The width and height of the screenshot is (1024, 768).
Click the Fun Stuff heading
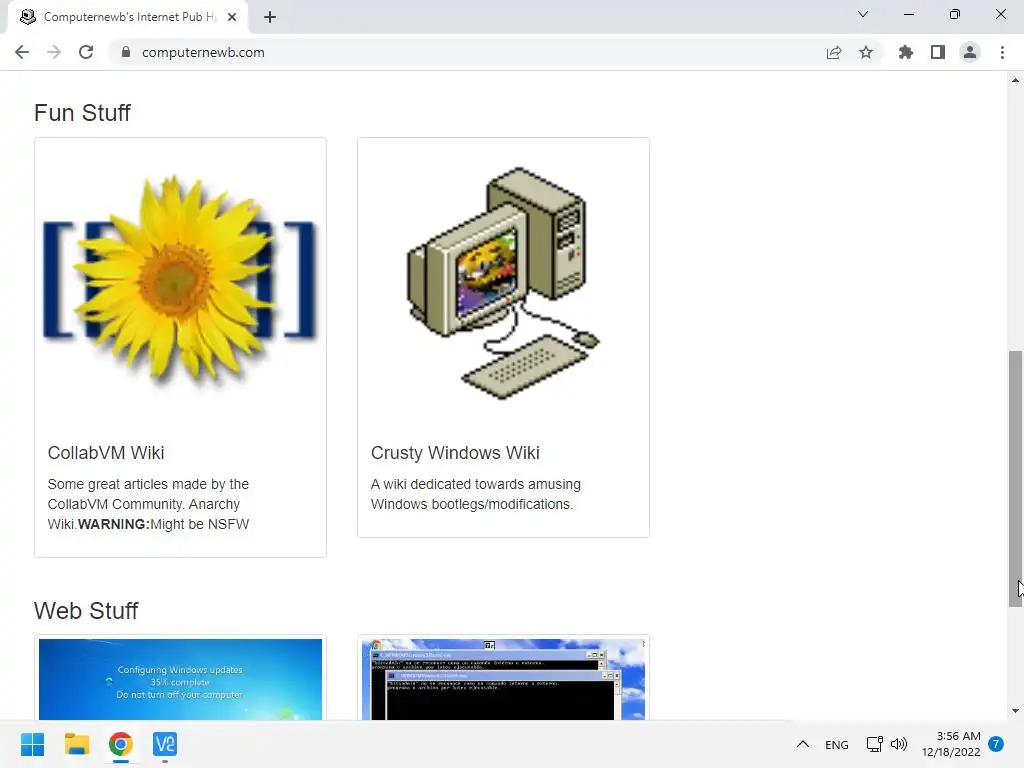click(x=82, y=112)
